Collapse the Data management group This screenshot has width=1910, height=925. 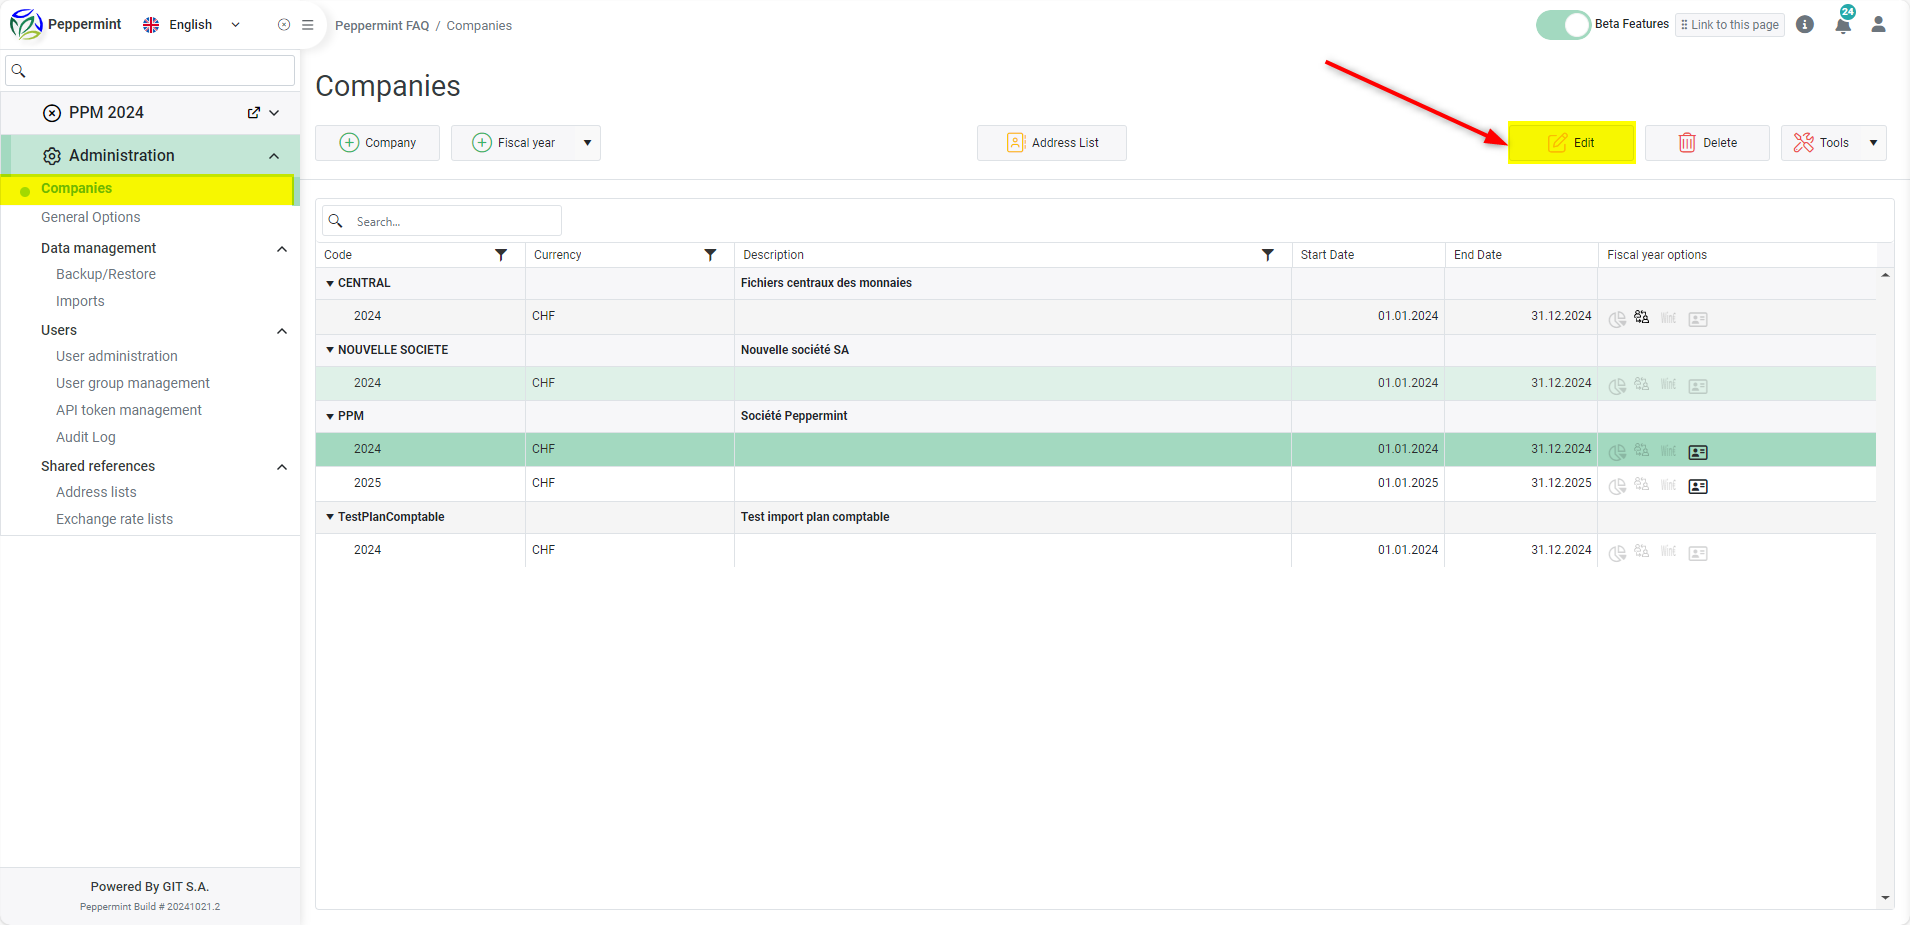point(282,249)
